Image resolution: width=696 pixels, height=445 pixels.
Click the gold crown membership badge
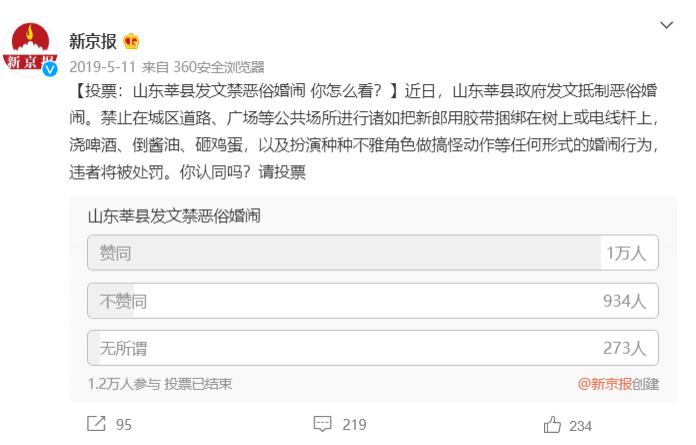(131, 42)
